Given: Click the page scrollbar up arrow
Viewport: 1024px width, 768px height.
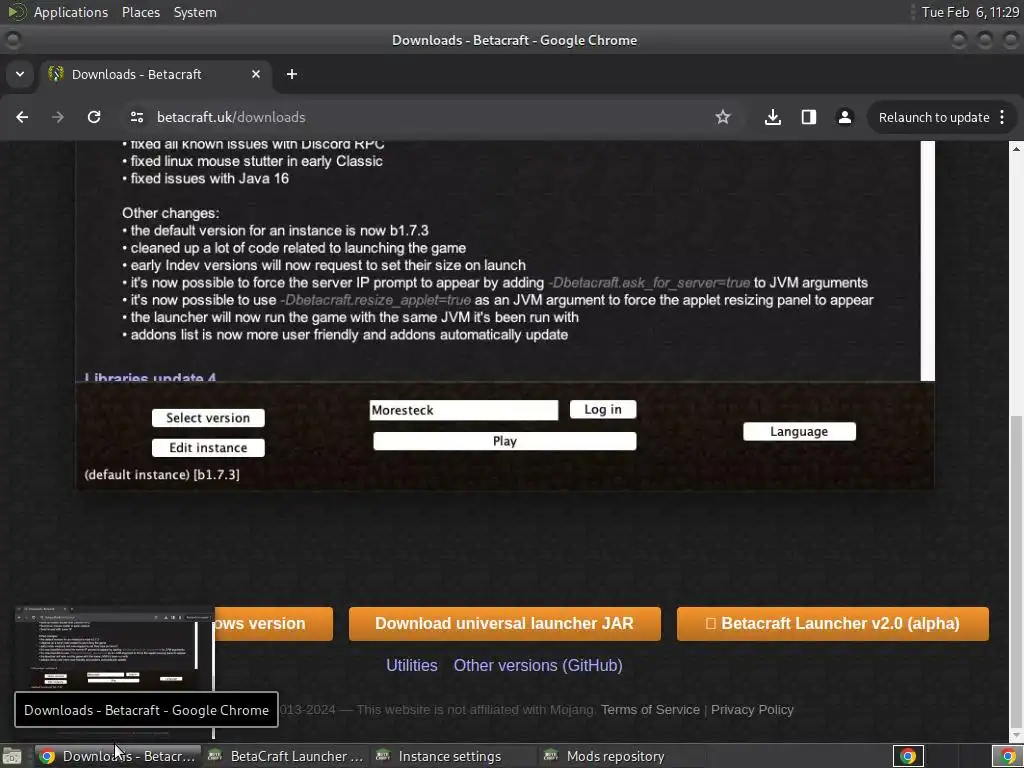Looking at the screenshot, I should click(x=1016, y=149).
